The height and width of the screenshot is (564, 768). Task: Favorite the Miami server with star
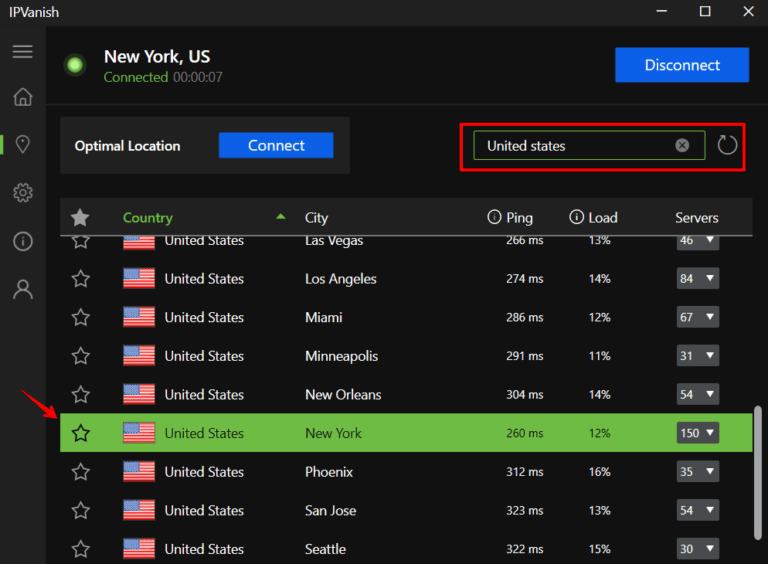point(81,317)
